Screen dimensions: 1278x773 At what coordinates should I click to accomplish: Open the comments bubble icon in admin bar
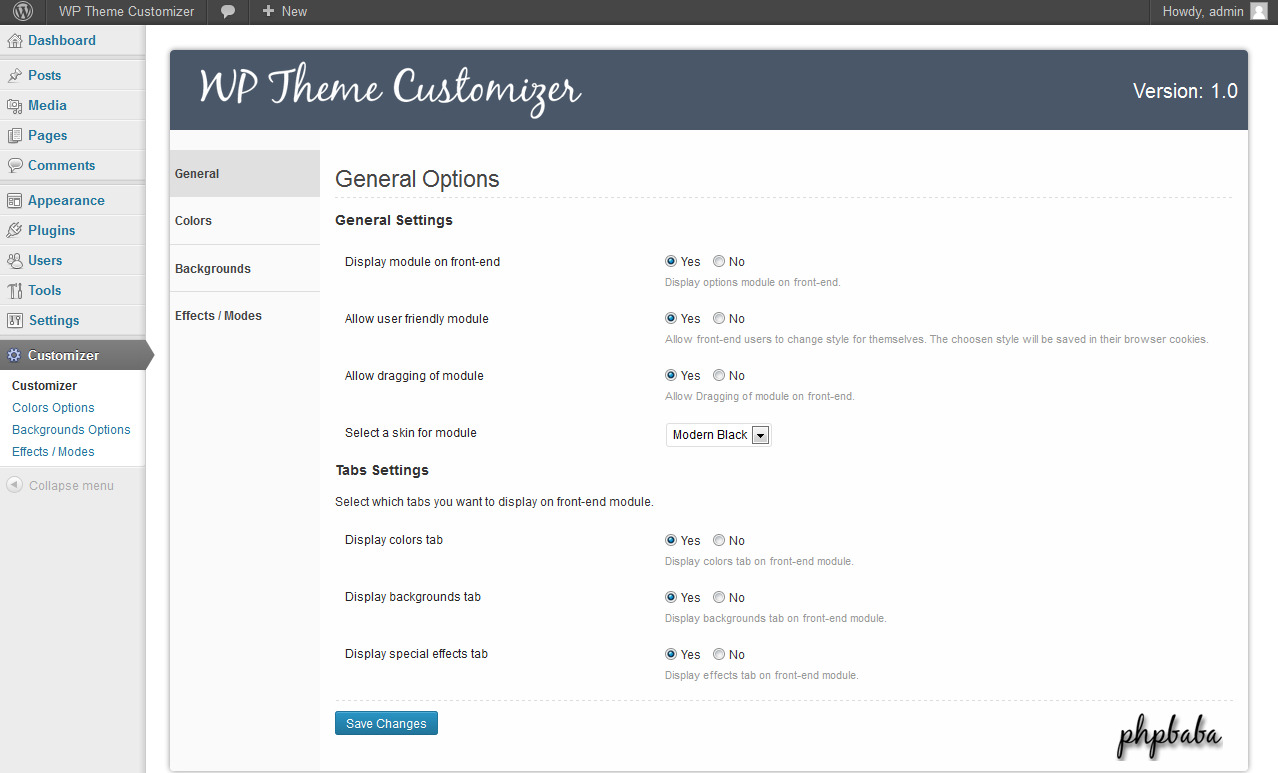(228, 12)
